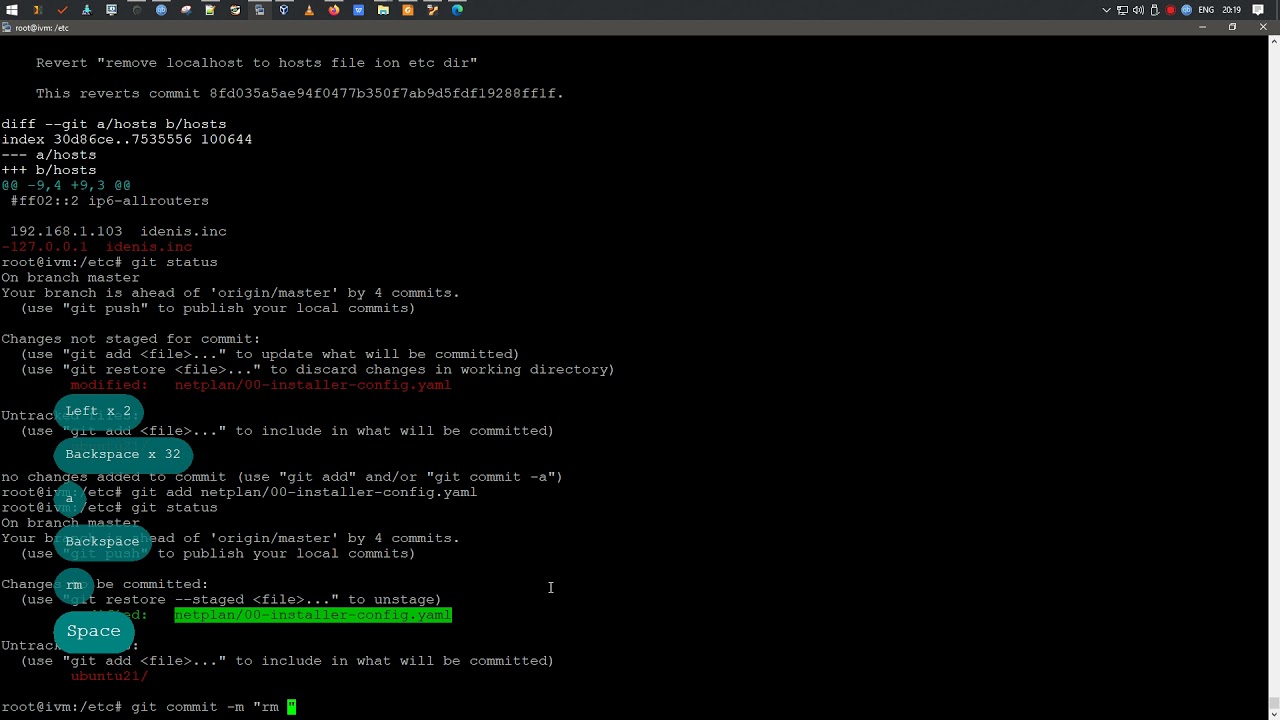Open network status tray icon
The width and height of the screenshot is (1280, 720).
(x=1122, y=10)
